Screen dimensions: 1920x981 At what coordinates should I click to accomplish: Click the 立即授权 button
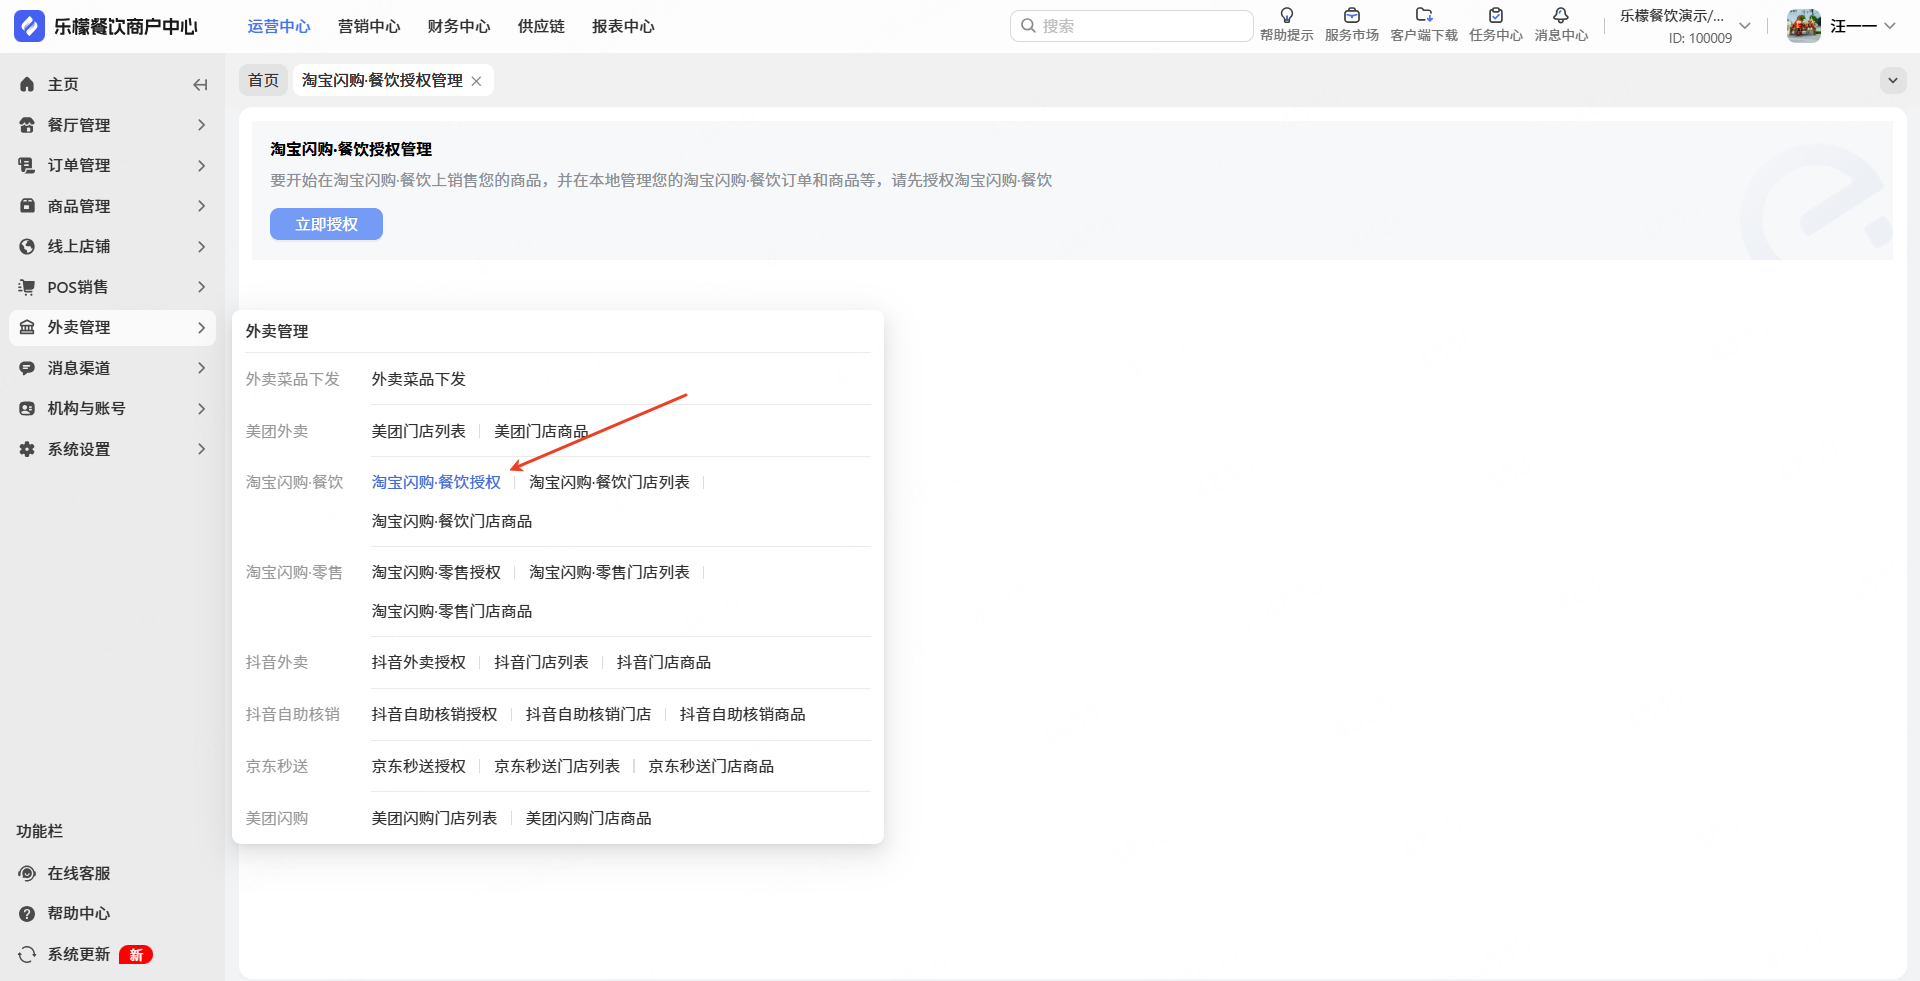[326, 224]
